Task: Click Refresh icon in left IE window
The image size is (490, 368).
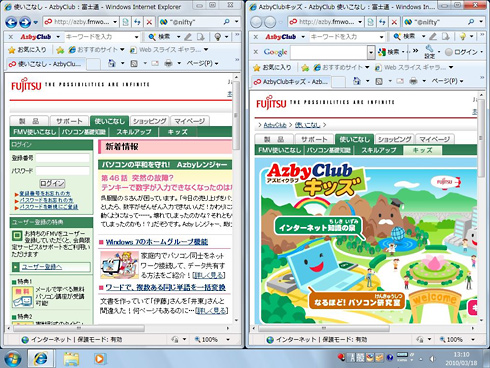Action: (x=137, y=22)
